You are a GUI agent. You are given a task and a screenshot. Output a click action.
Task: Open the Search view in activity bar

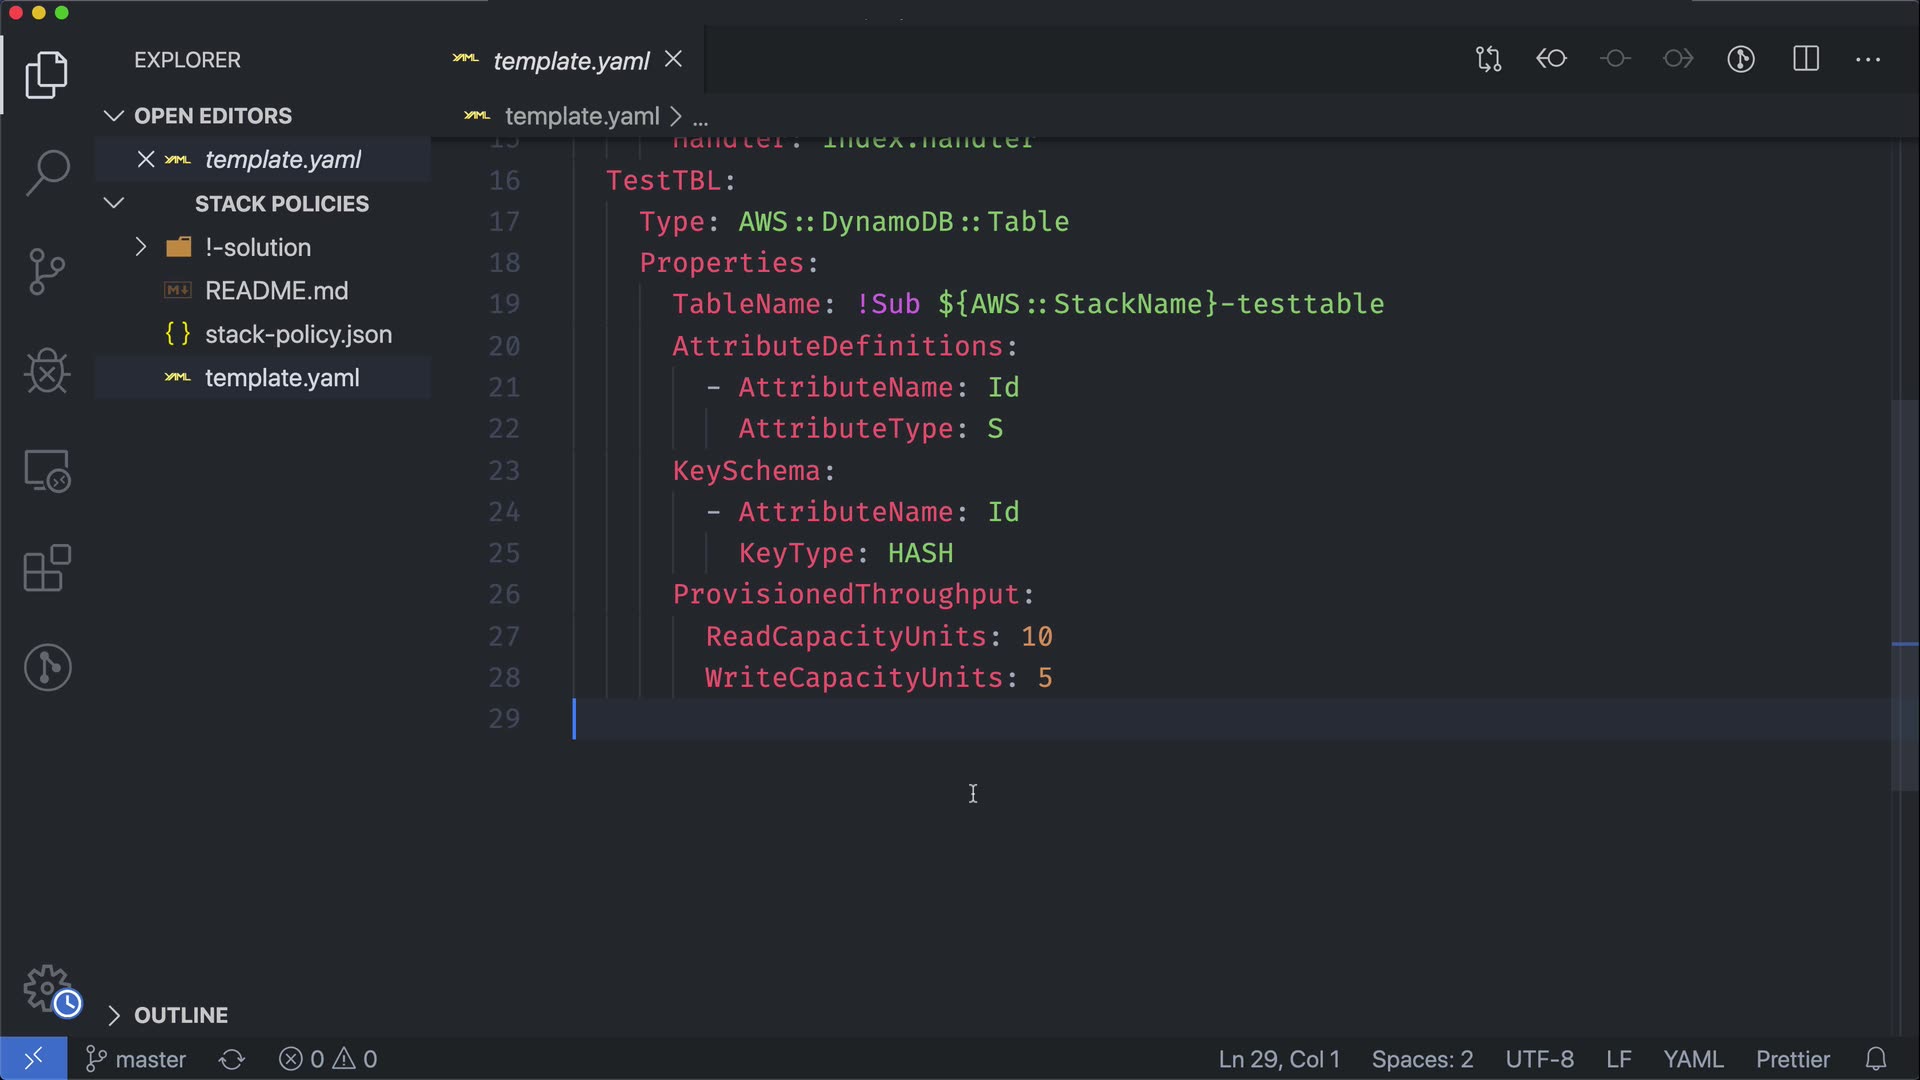pos(47,173)
